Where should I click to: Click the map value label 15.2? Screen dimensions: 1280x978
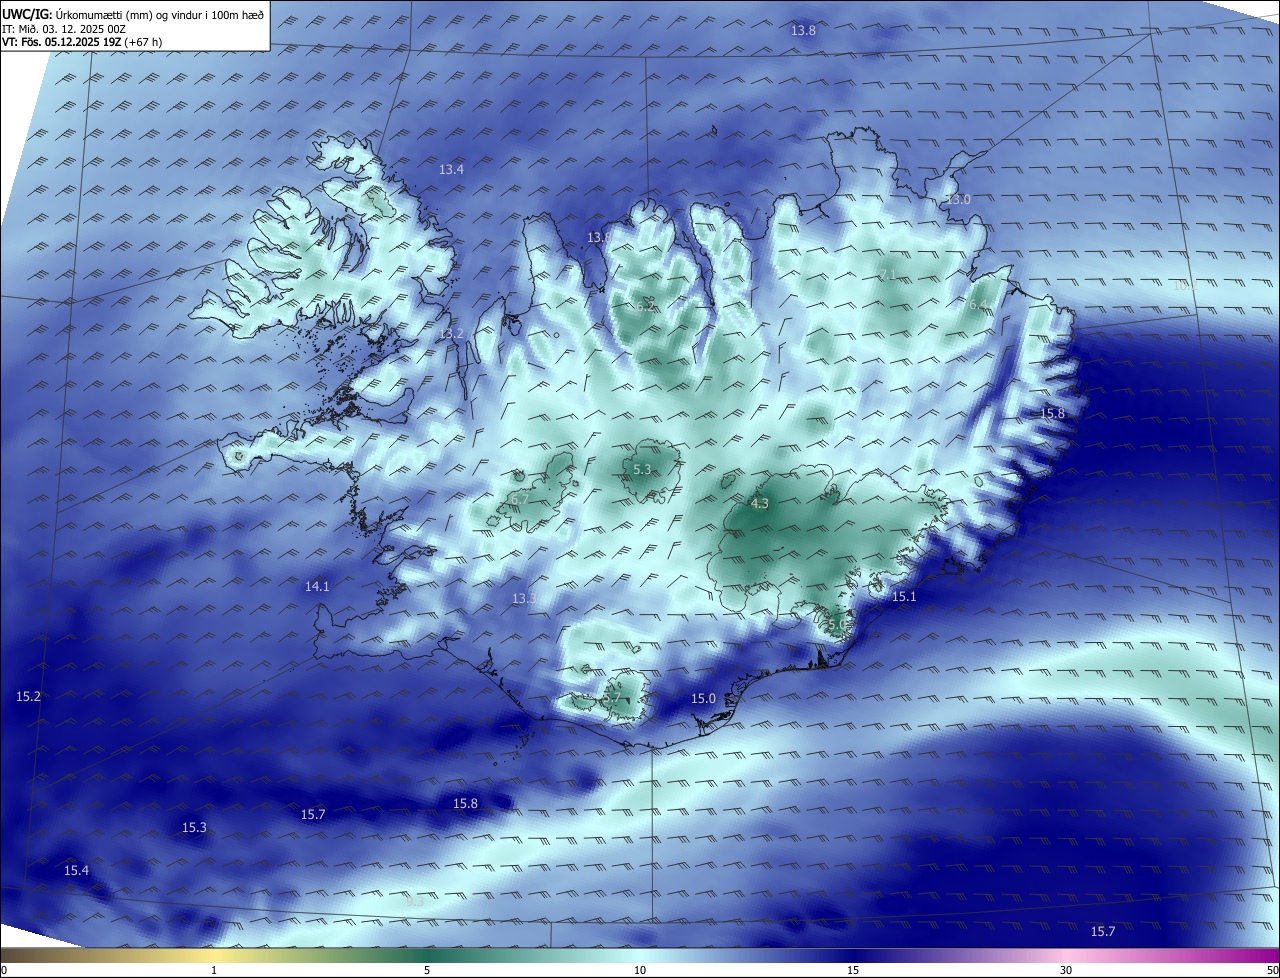pyautogui.click(x=28, y=697)
